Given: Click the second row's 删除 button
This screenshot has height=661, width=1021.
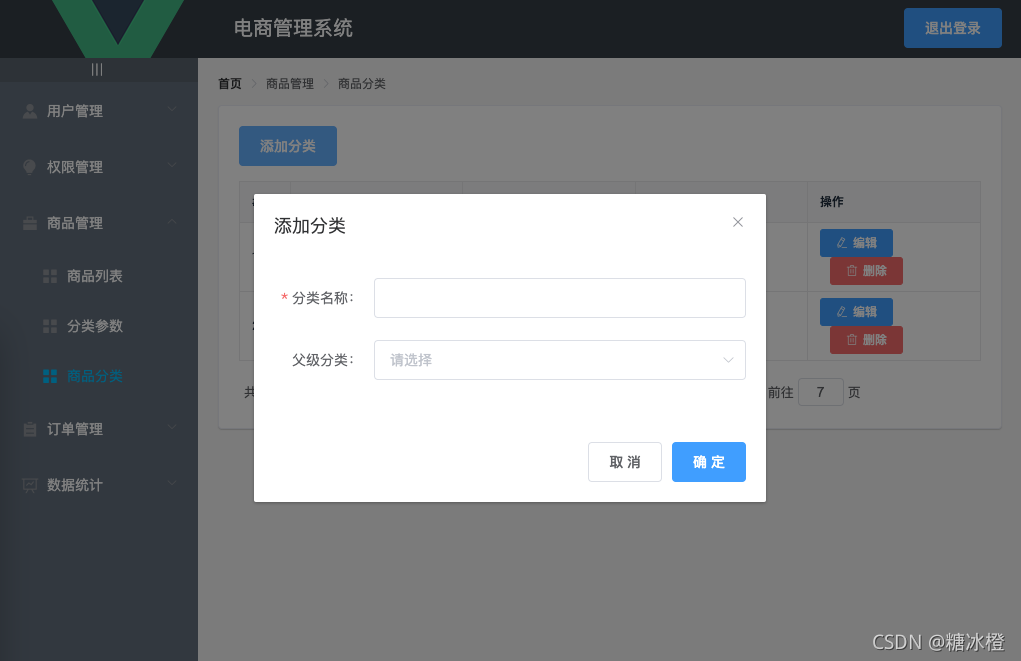Looking at the screenshot, I should (x=866, y=340).
